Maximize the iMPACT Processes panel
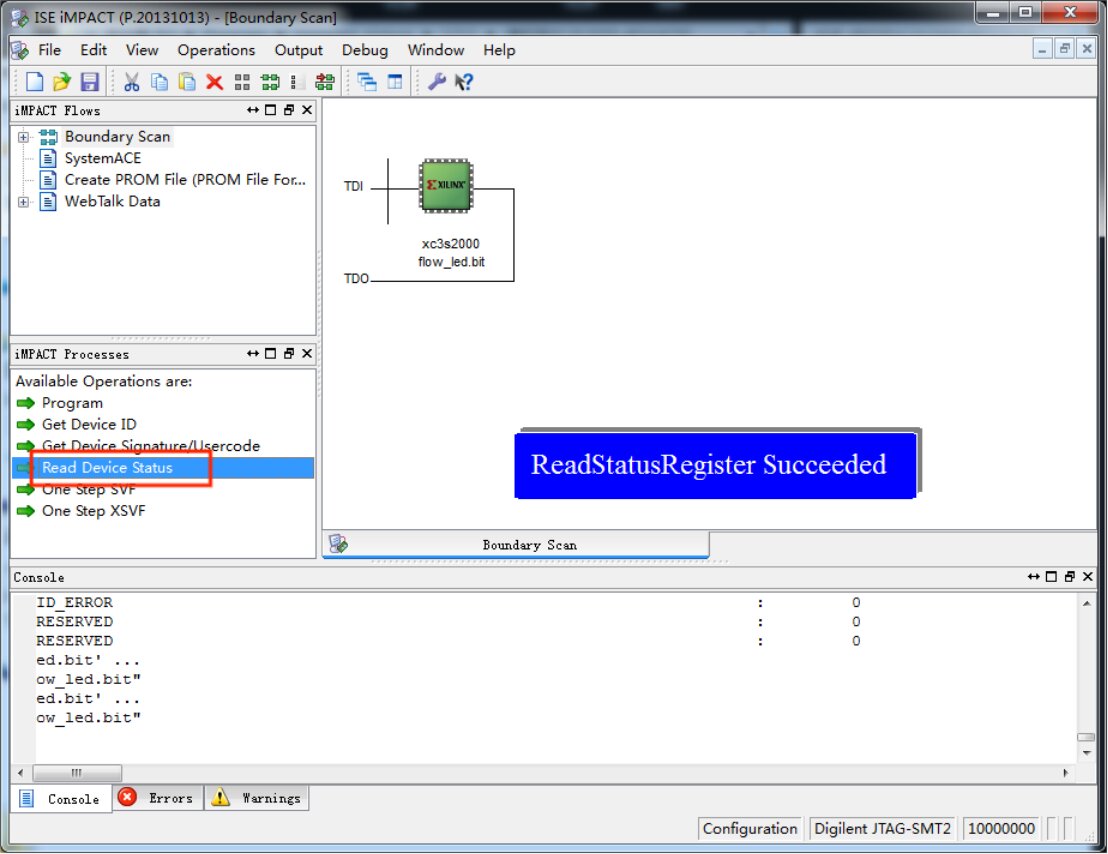The width and height of the screenshot is (1108, 854). 270,353
